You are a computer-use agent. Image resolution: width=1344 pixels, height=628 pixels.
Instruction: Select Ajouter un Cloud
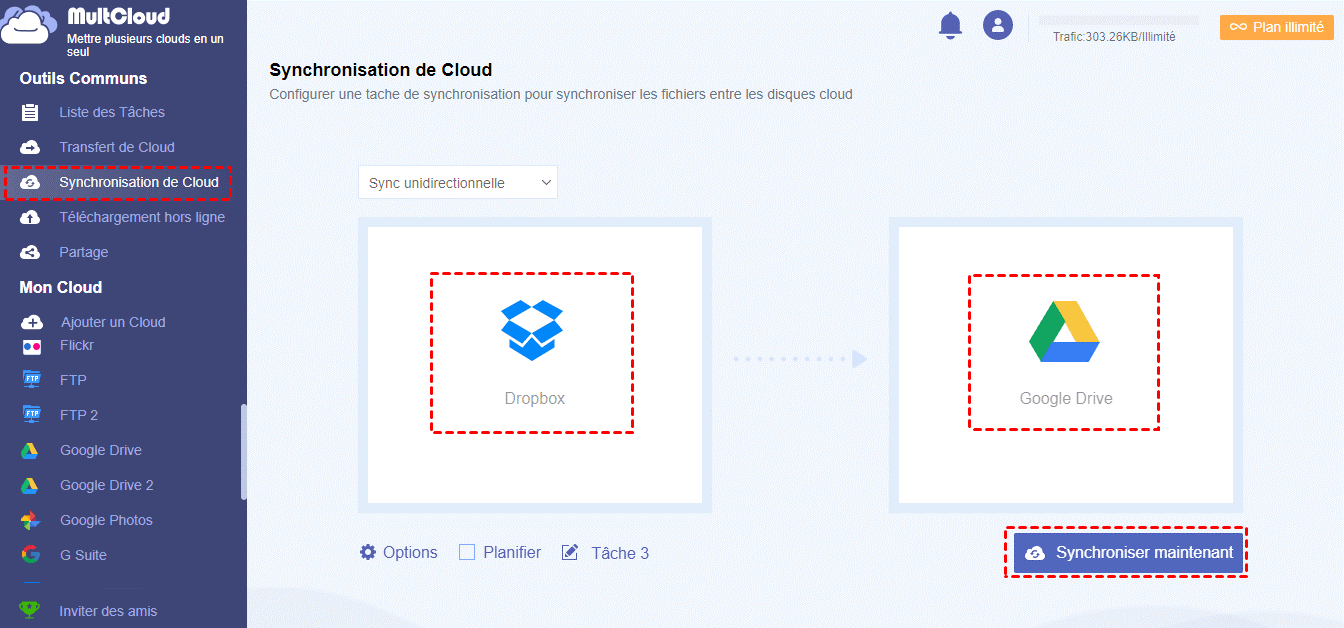tap(113, 323)
